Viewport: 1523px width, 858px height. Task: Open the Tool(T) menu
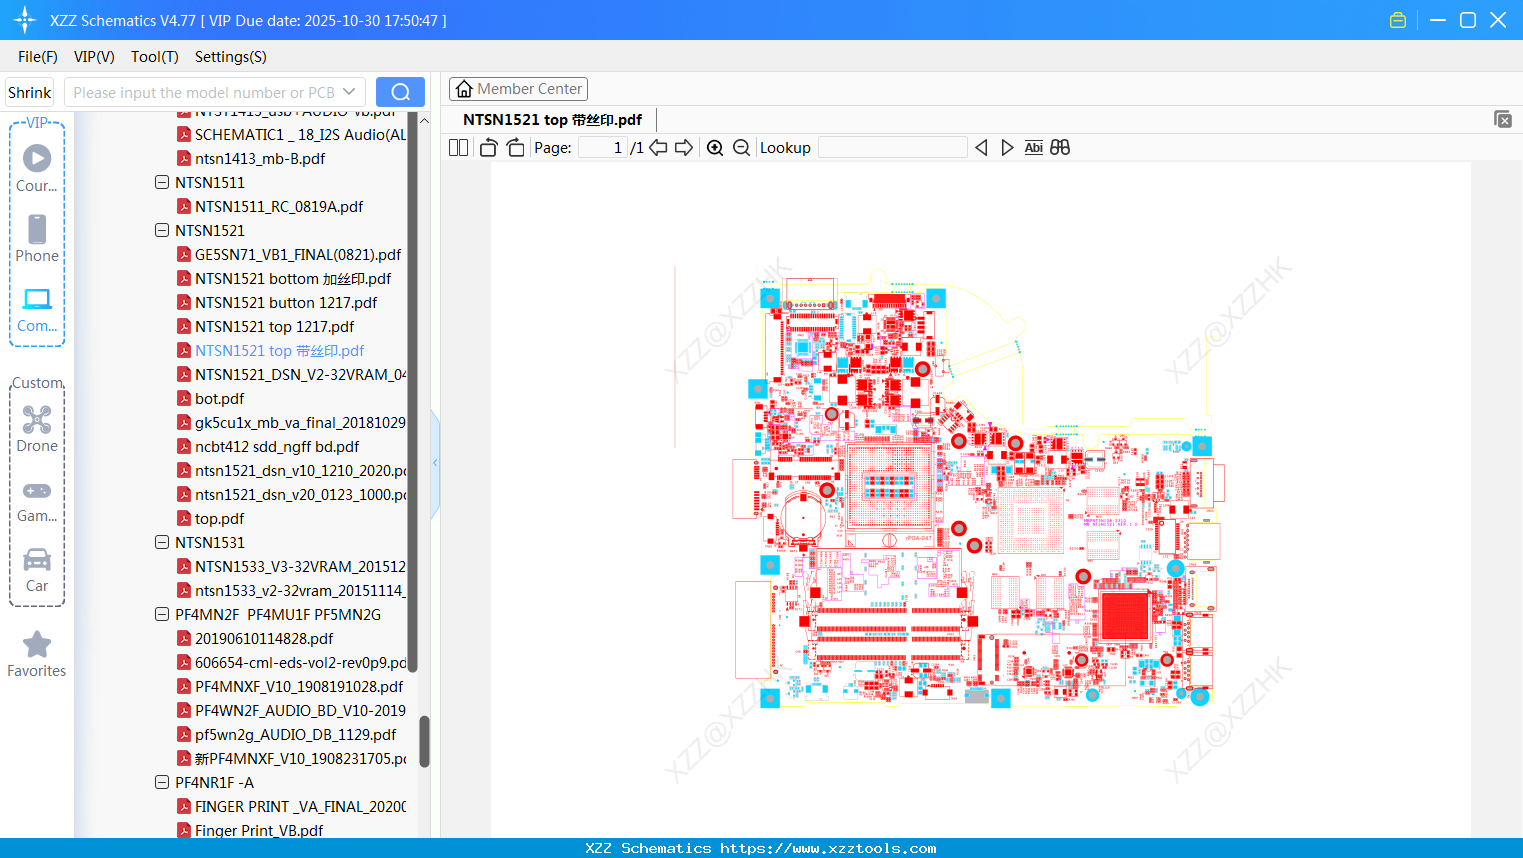(155, 57)
